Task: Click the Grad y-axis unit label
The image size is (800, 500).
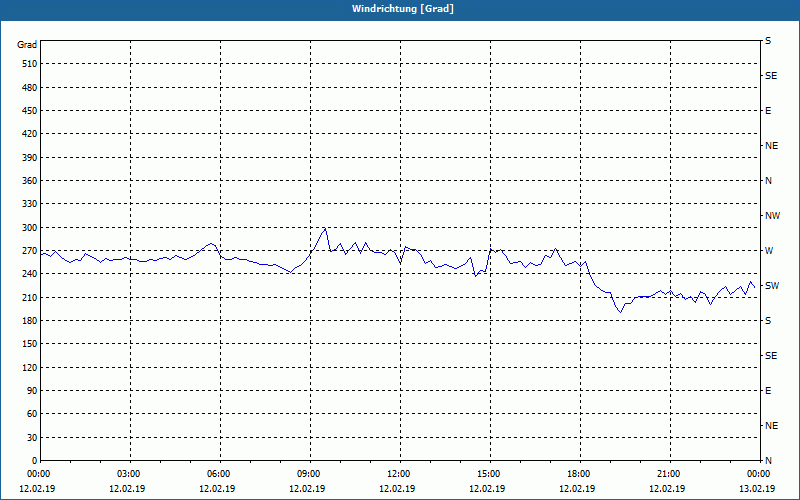Action: (27, 45)
